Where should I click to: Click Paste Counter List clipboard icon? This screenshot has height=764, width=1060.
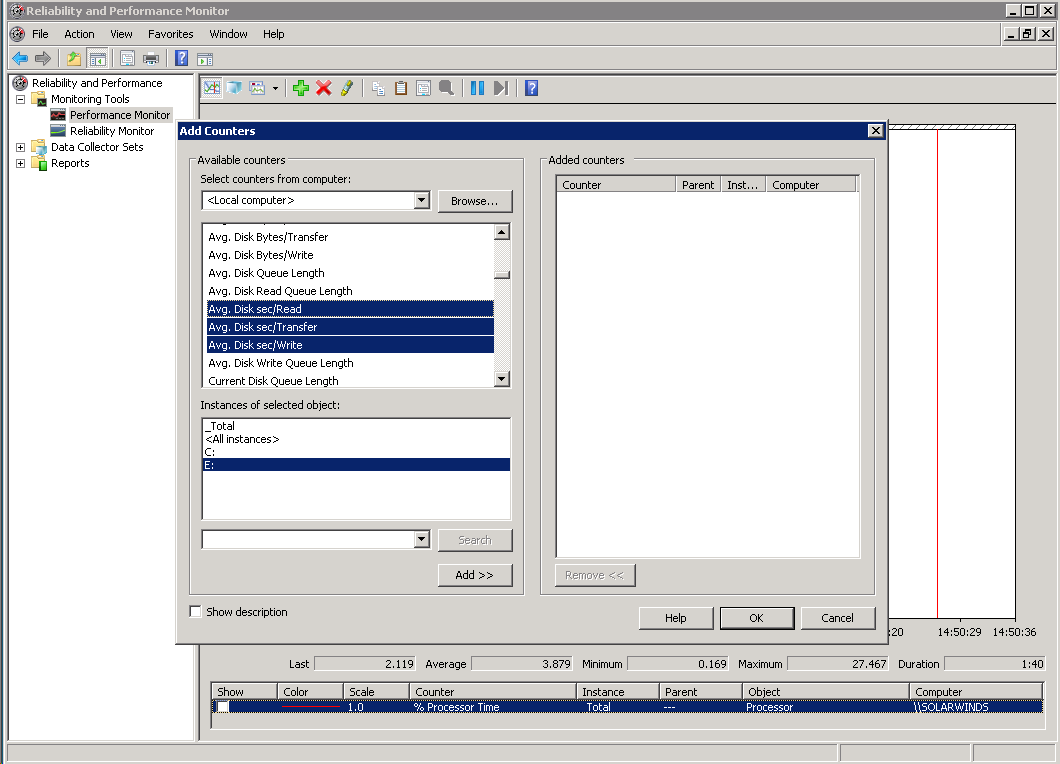coord(401,88)
